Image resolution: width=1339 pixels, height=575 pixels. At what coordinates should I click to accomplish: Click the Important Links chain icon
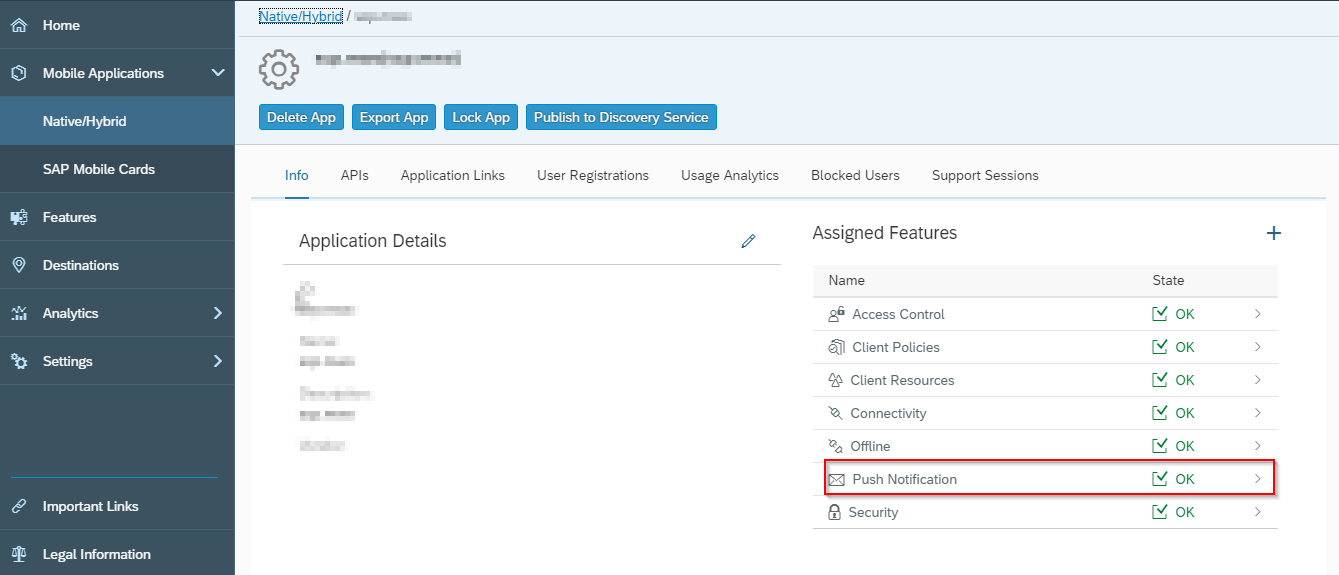coord(19,506)
